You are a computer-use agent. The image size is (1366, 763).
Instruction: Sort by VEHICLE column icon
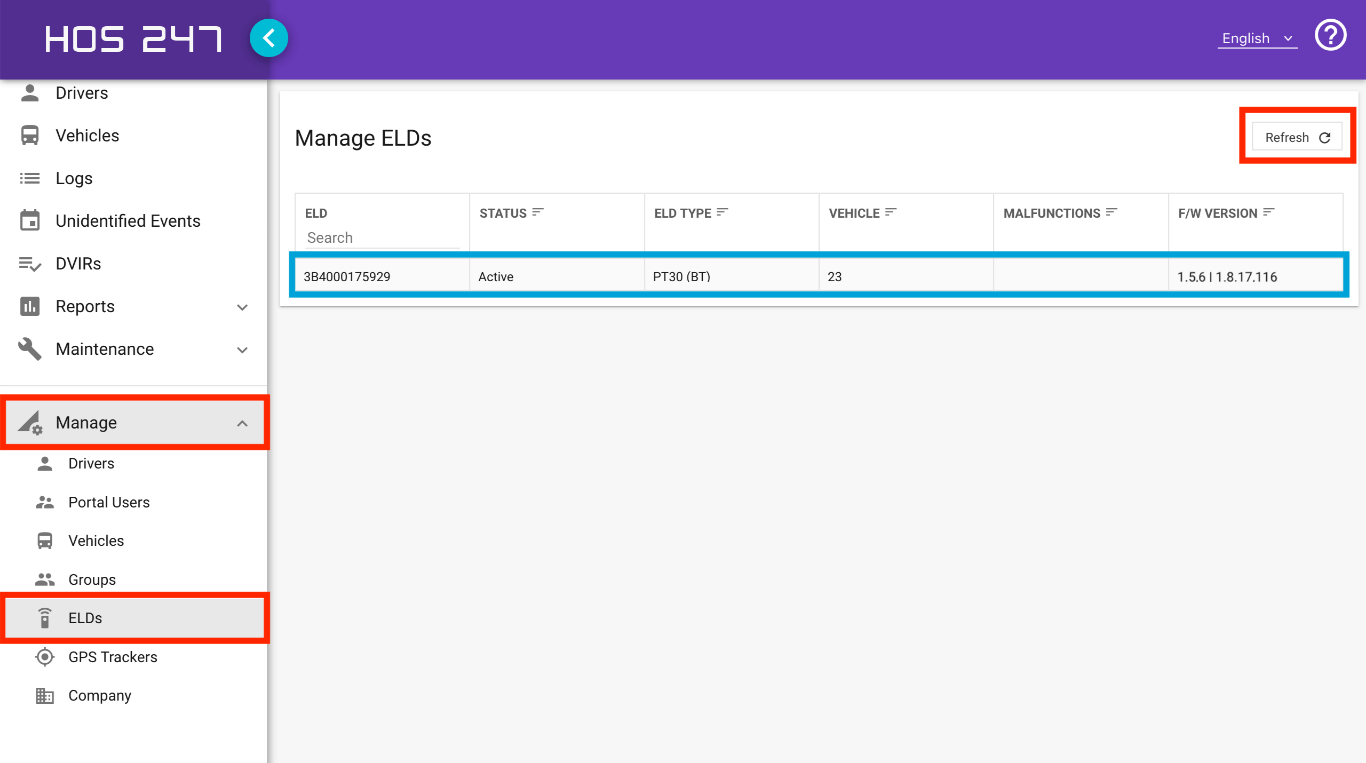click(891, 212)
